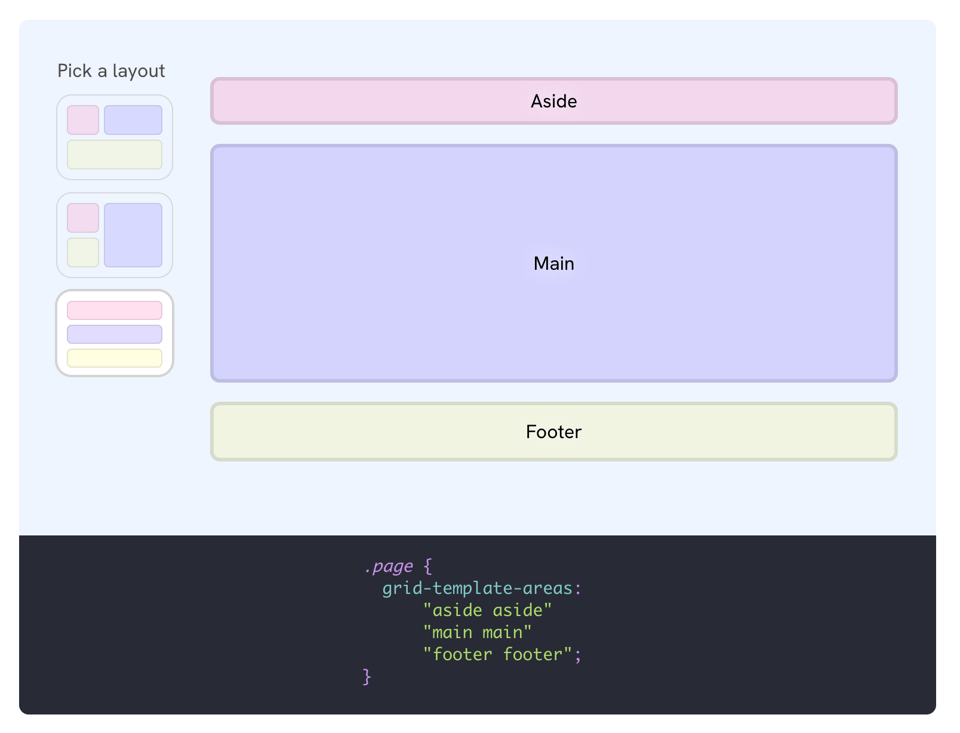Click the "aside aside" string in code

(x=487, y=610)
